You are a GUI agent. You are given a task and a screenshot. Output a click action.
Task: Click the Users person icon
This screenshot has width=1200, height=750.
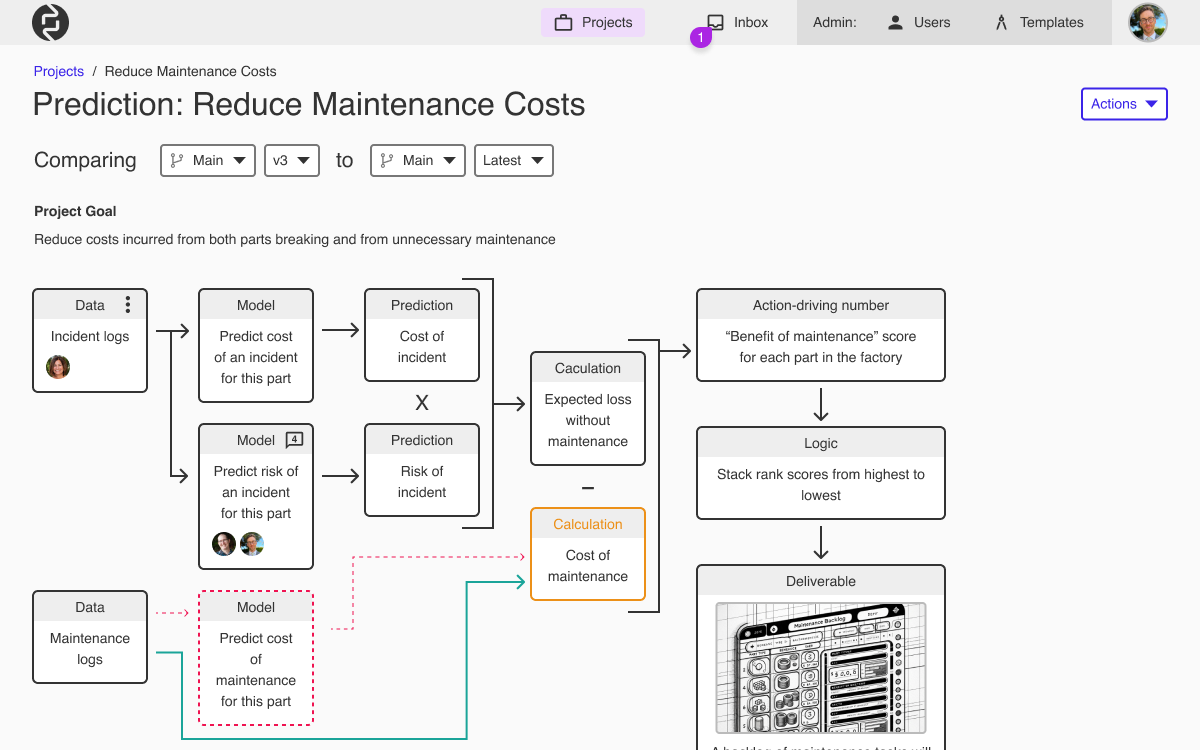click(897, 21)
